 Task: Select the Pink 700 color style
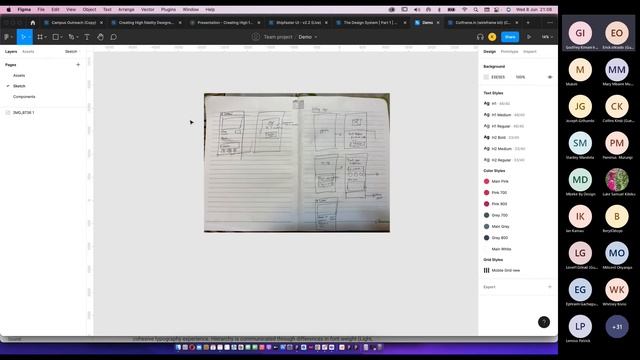499,193
